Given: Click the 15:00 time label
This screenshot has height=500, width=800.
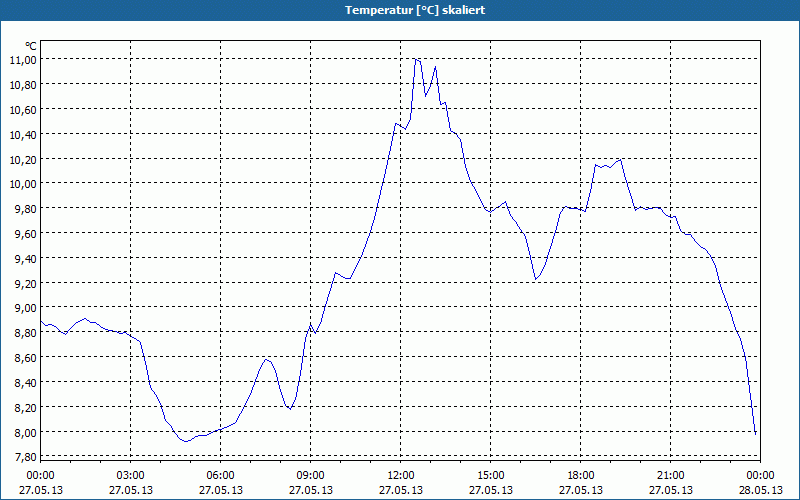Looking at the screenshot, I should [x=491, y=476].
